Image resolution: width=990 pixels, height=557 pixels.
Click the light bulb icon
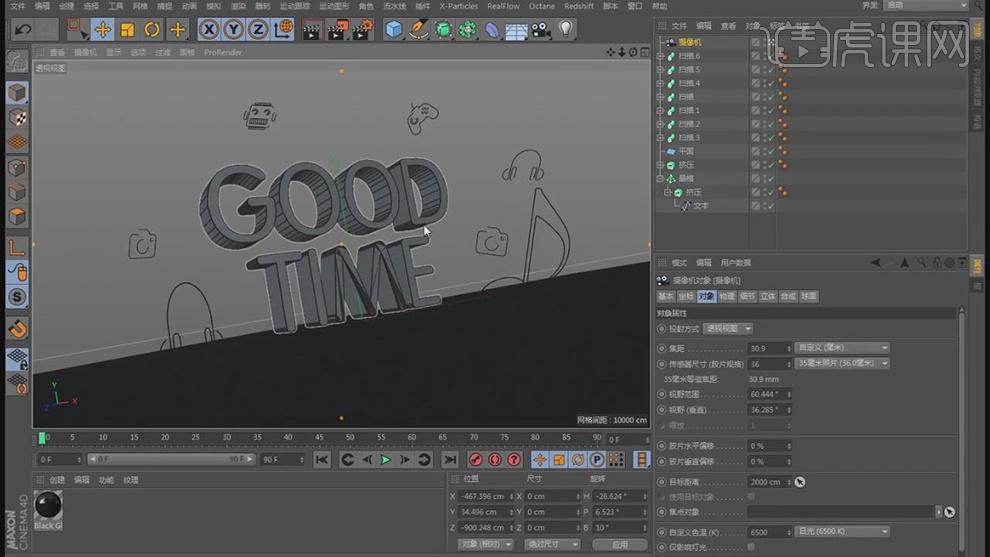tap(566, 29)
